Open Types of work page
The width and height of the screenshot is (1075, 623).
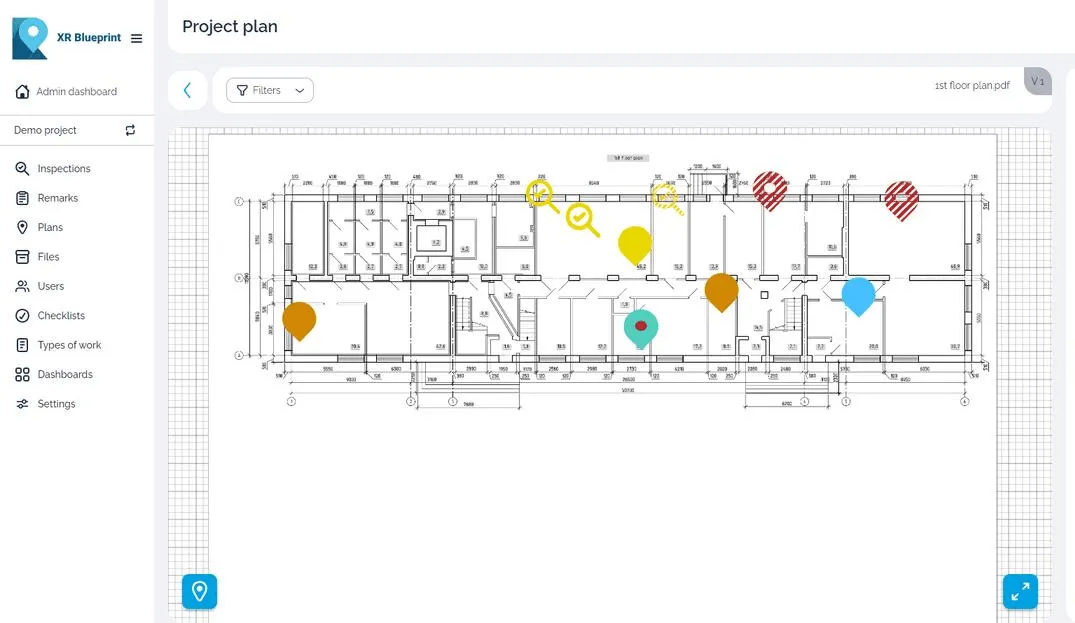click(69, 345)
